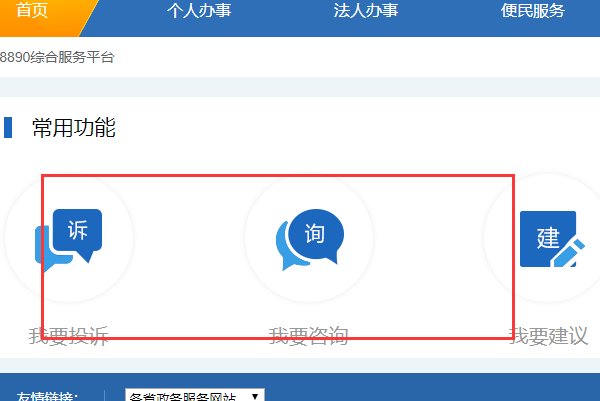This screenshot has width=600, height=401.
Task: Go to 个人办事 menu
Action: (199, 11)
